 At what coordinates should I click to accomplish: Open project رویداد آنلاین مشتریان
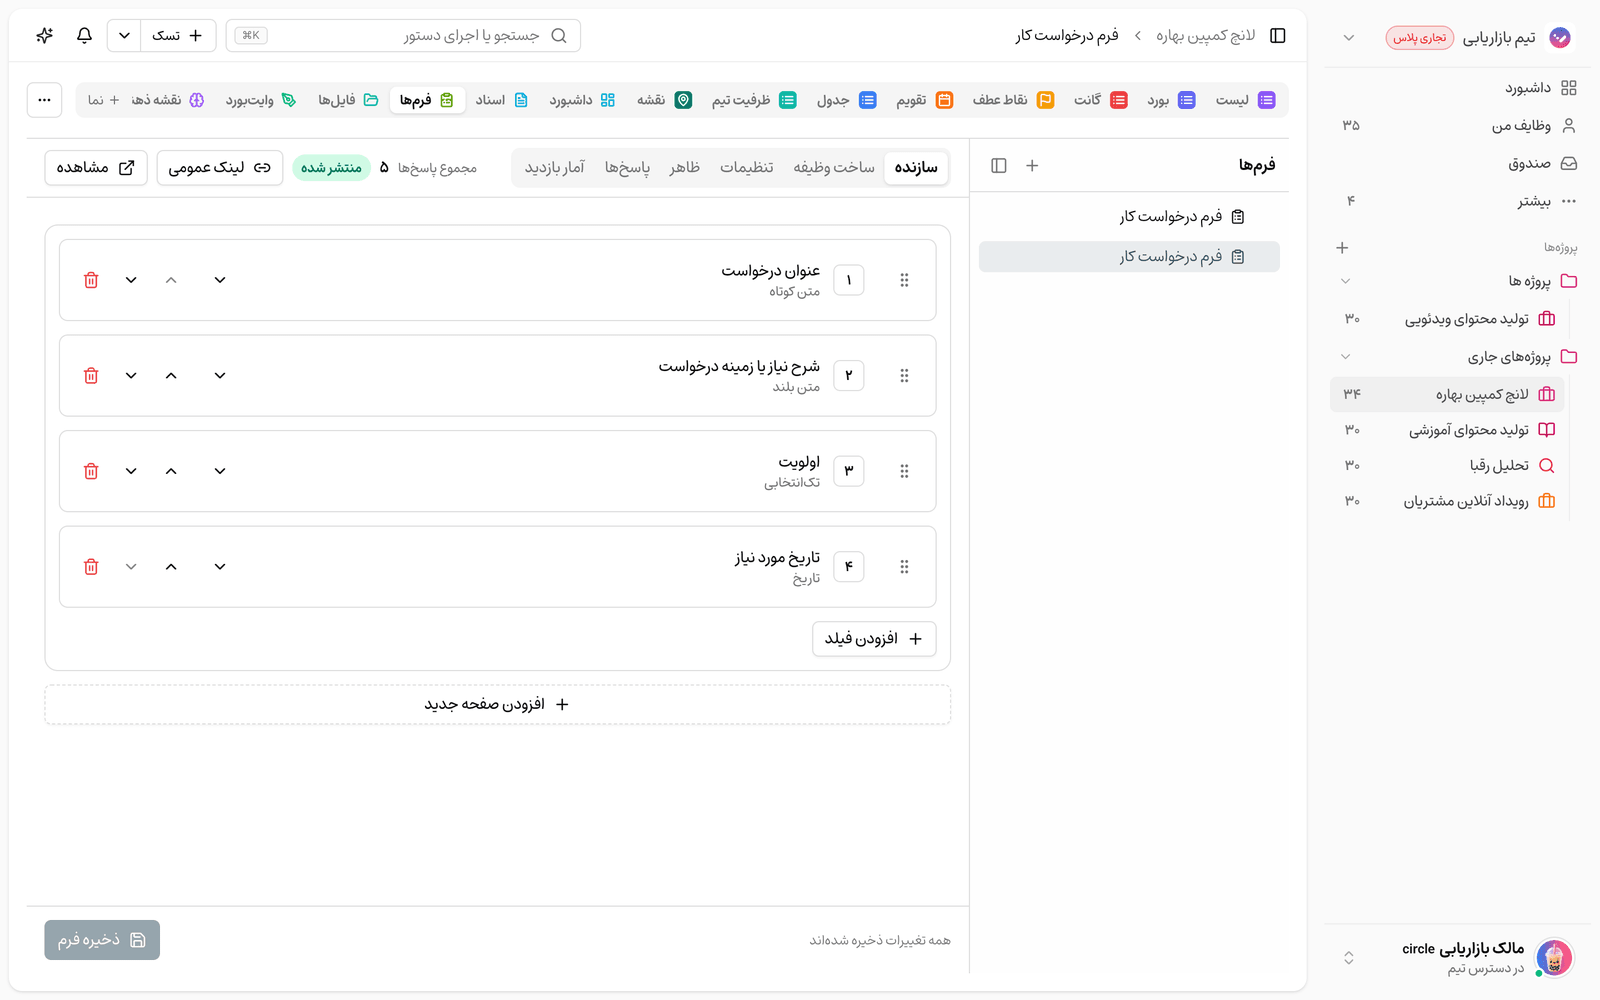tap(1448, 501)
